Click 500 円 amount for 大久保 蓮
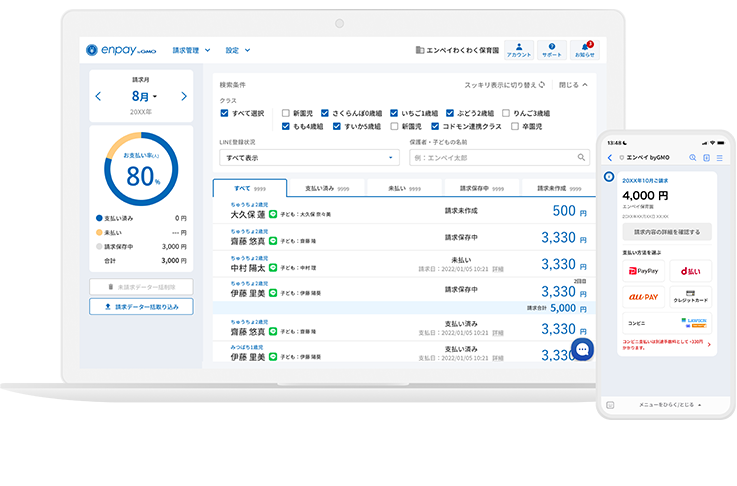This screenshot has height=486, width=737. (x=569, y=211)
